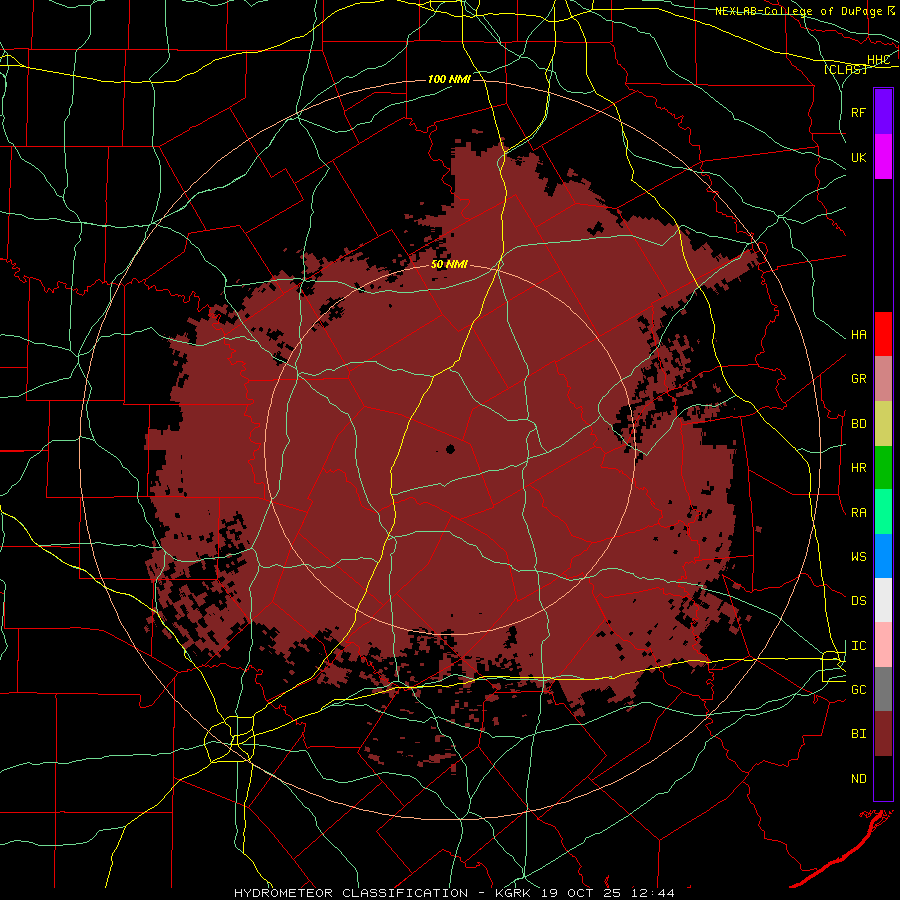Screen dimensions: 900x900
Task: Click the WS blue legend swatch
Action: click(883, 556)
